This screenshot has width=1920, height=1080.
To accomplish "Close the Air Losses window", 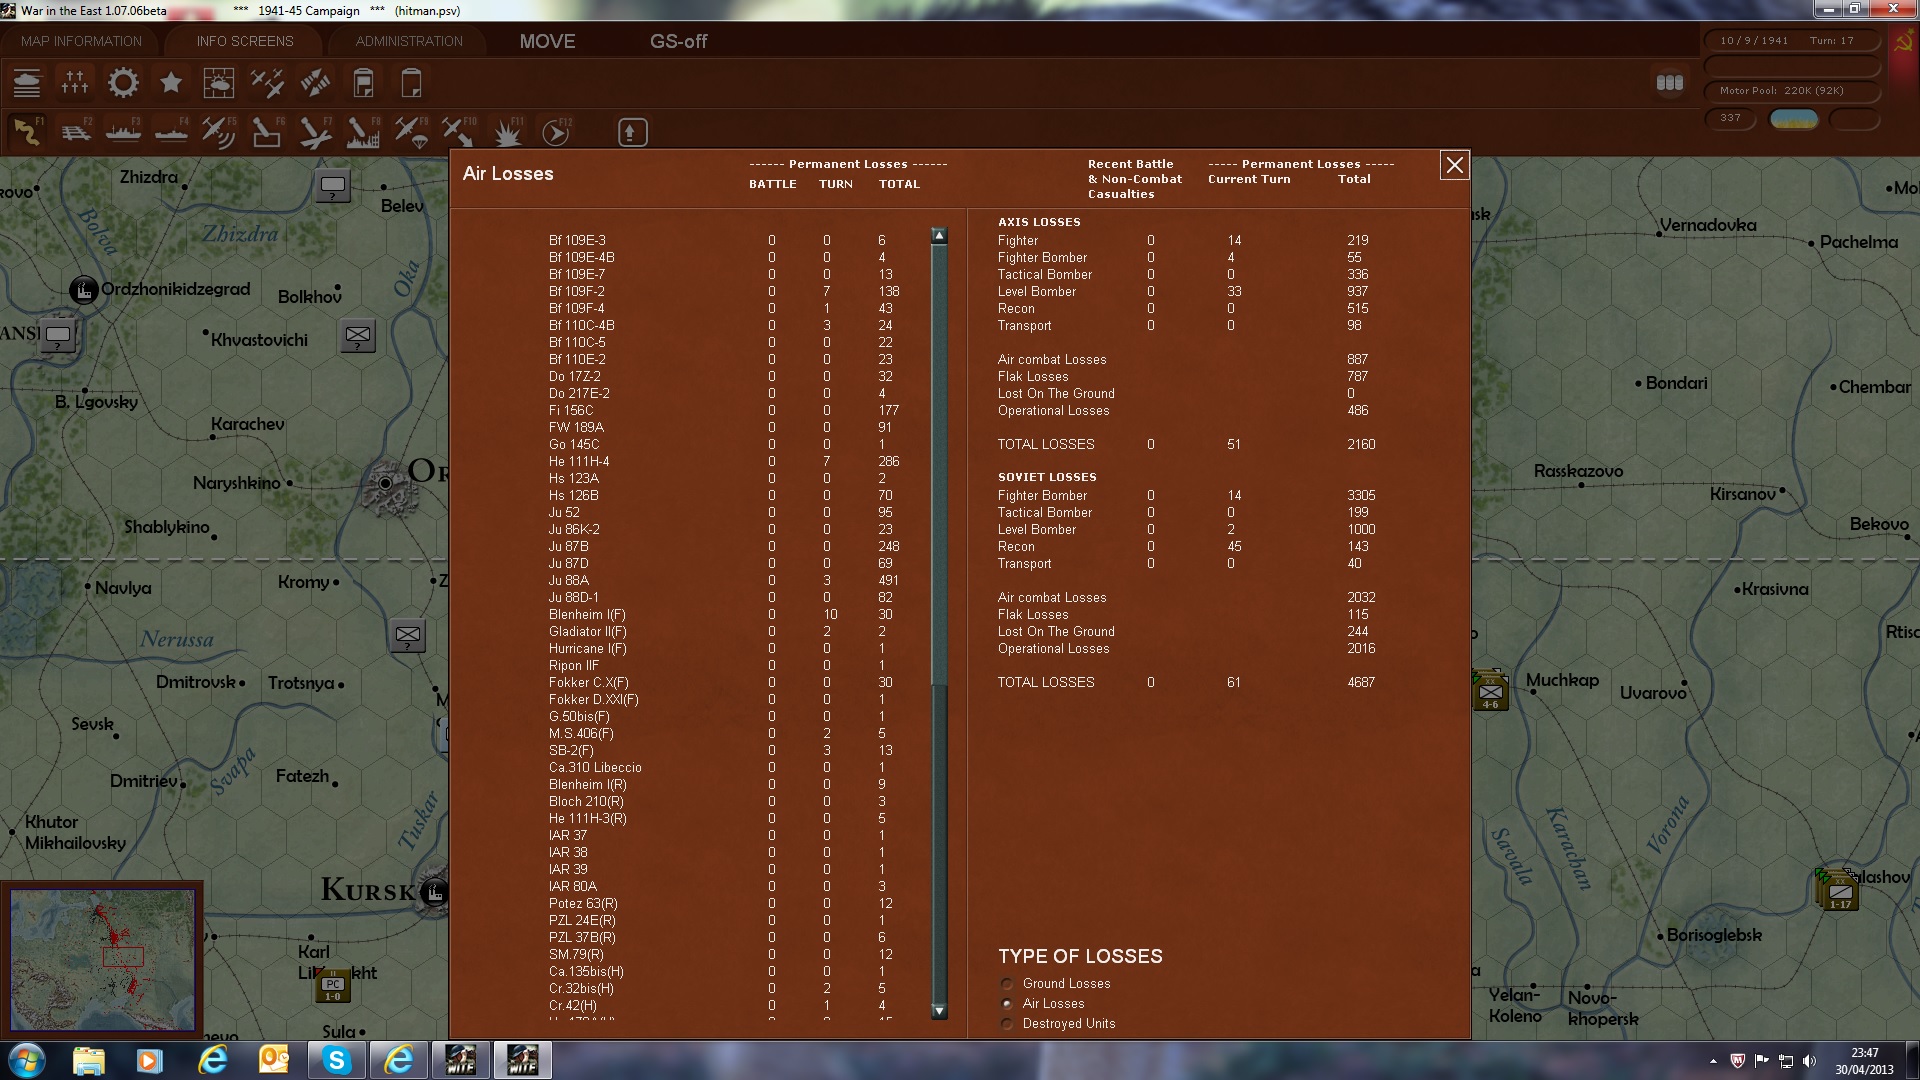I will pos(1454,166).
